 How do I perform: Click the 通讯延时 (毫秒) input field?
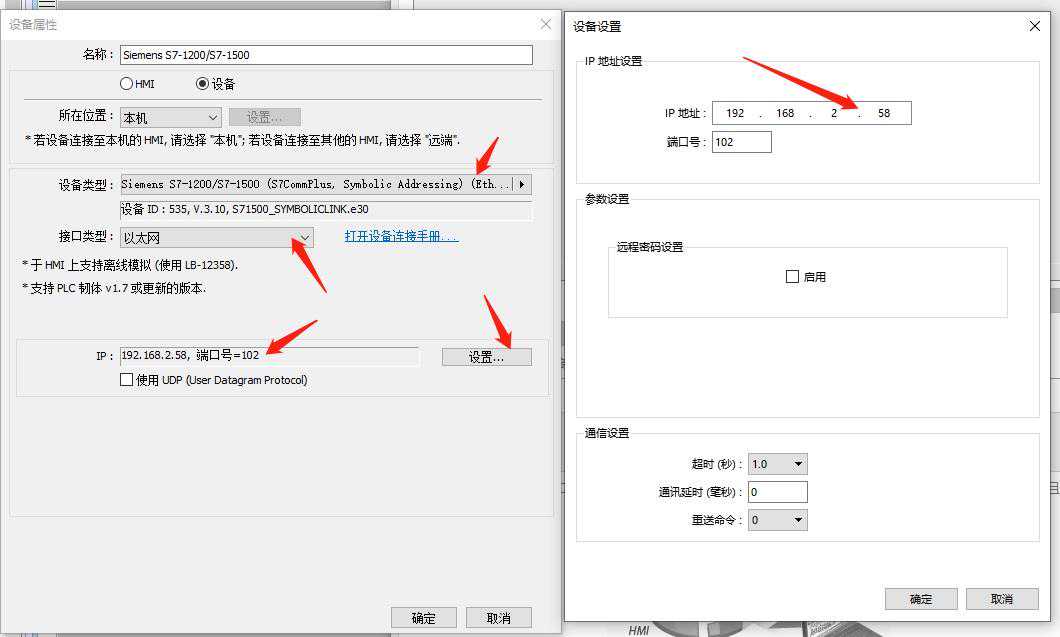point(777,492)
